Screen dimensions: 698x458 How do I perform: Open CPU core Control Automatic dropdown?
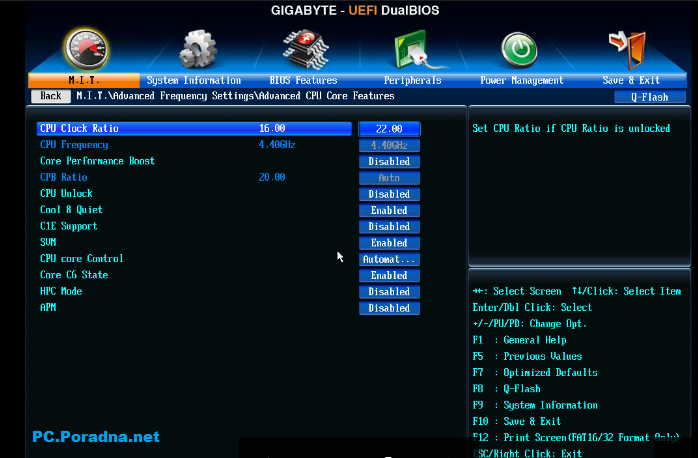coord(390,259)
